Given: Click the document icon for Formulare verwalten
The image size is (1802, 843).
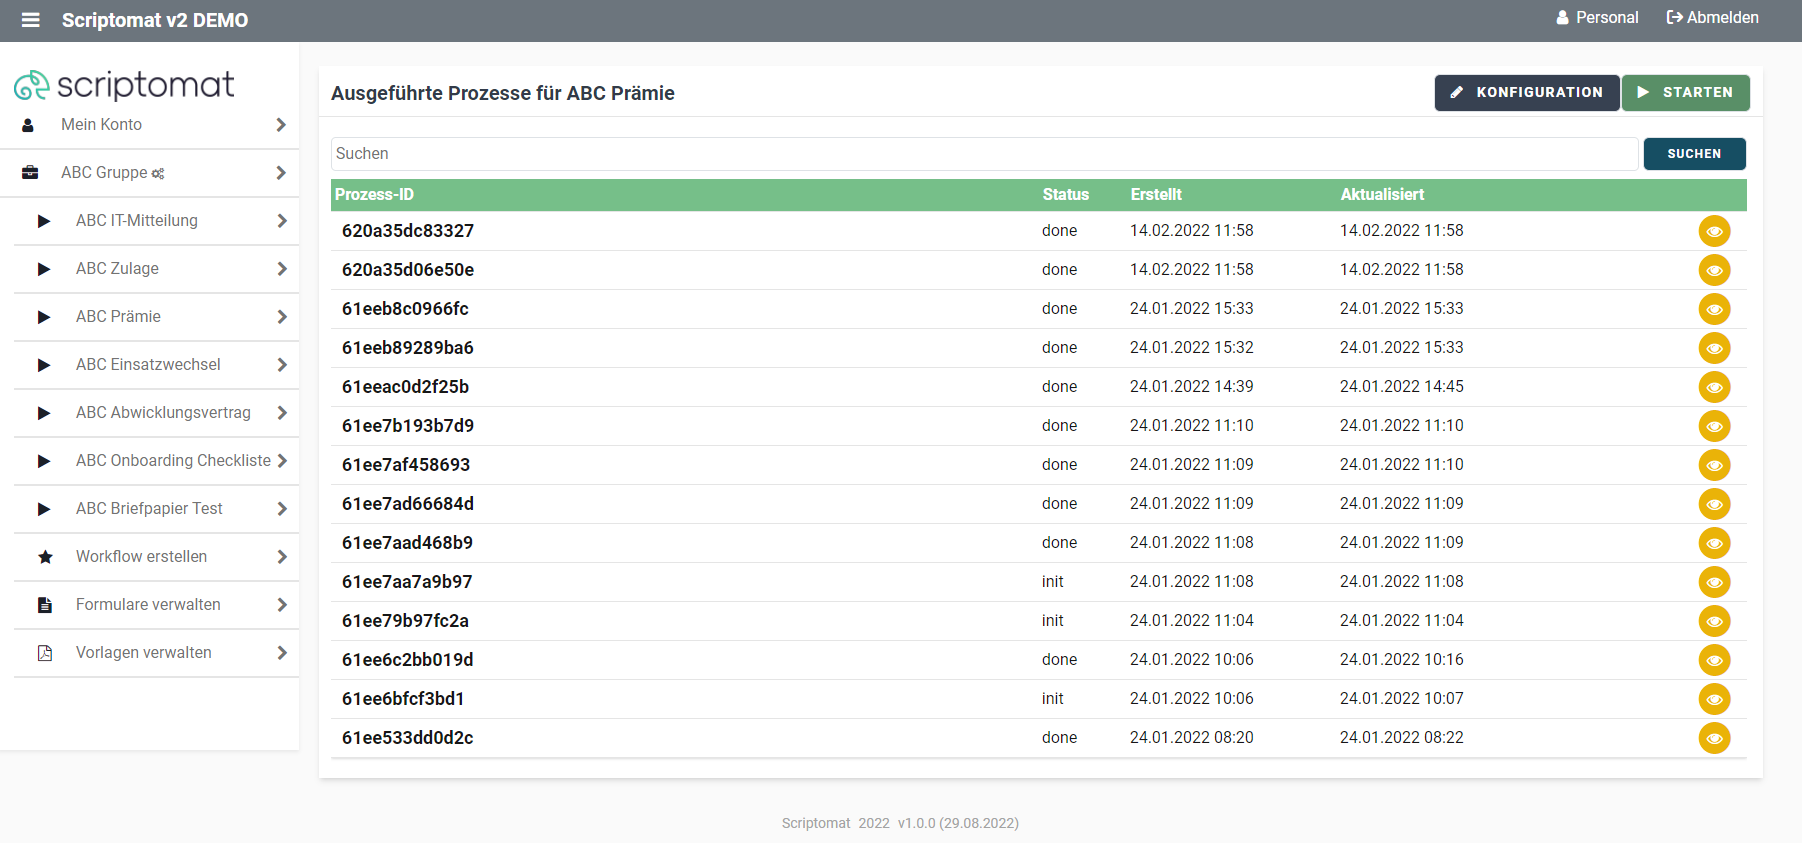Looking at the screenshot, I should coord(45,605).
